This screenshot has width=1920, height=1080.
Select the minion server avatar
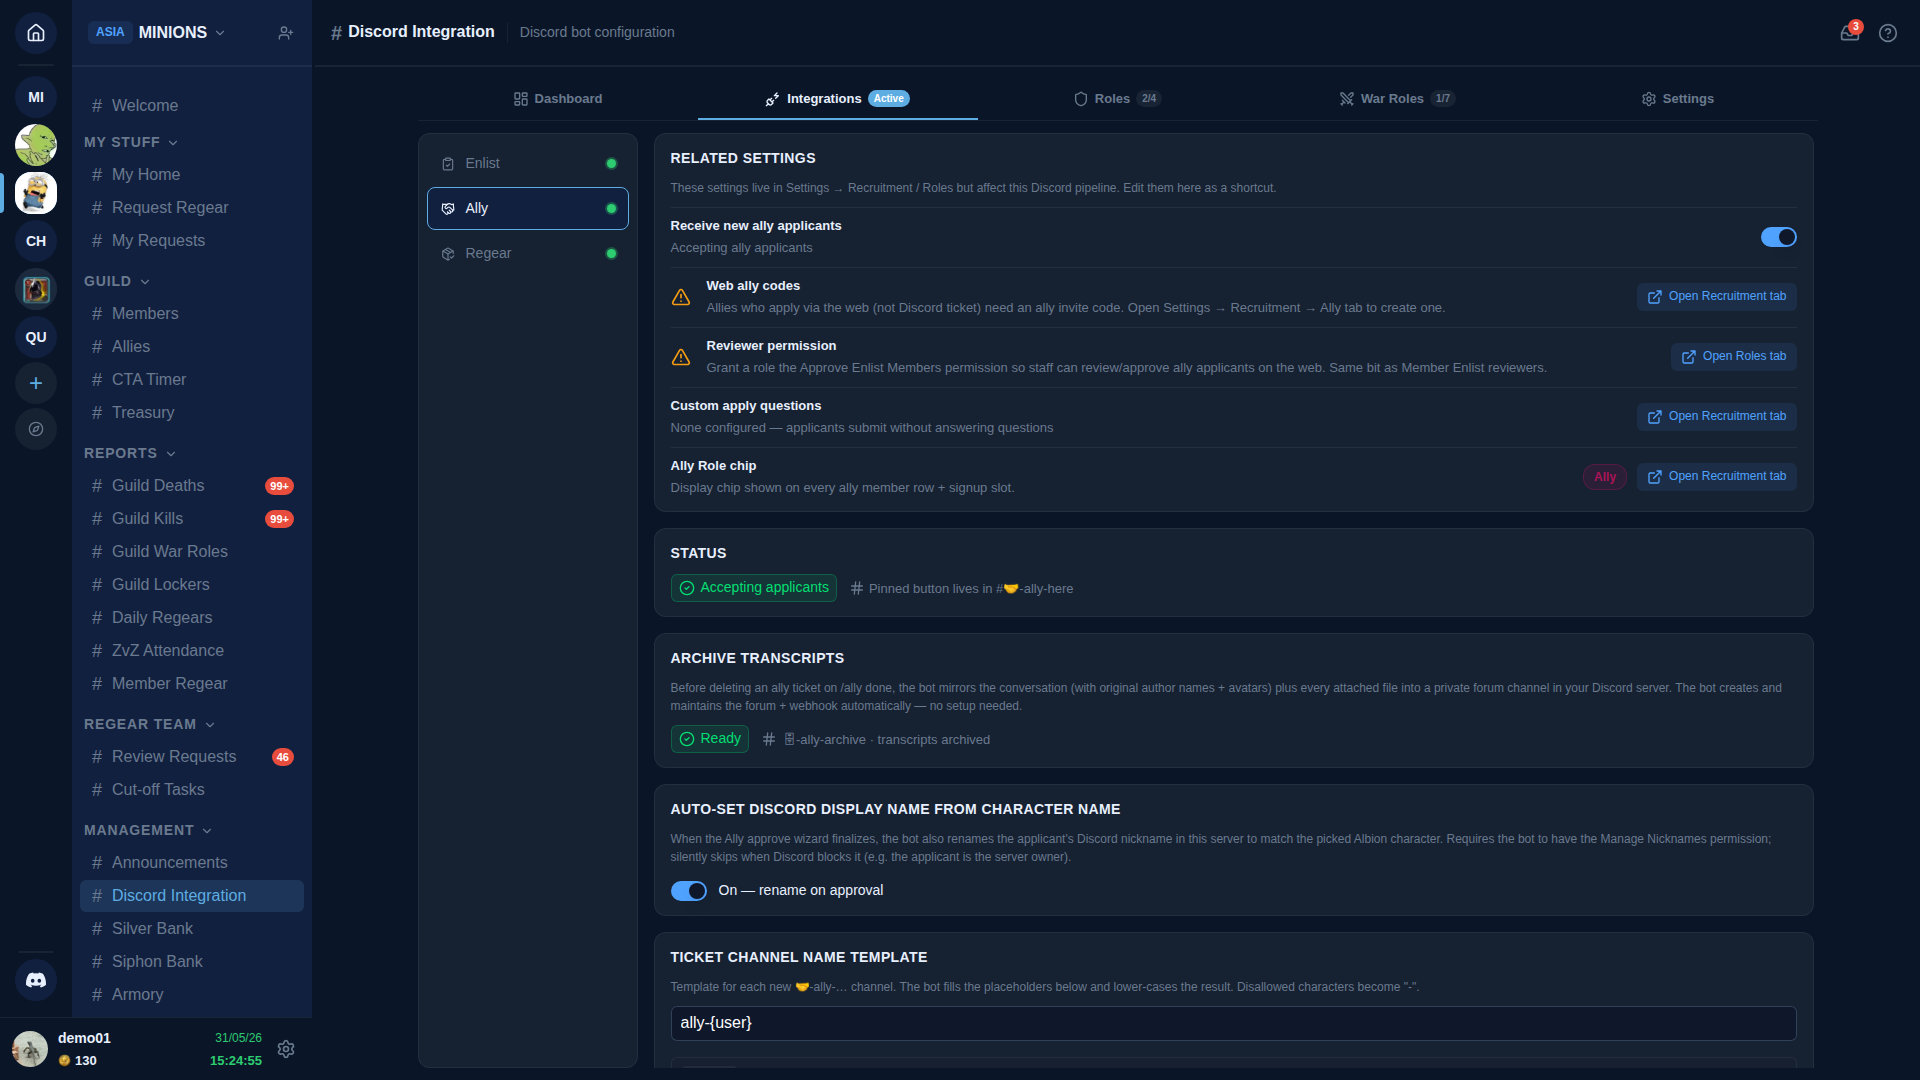[36, 193]
